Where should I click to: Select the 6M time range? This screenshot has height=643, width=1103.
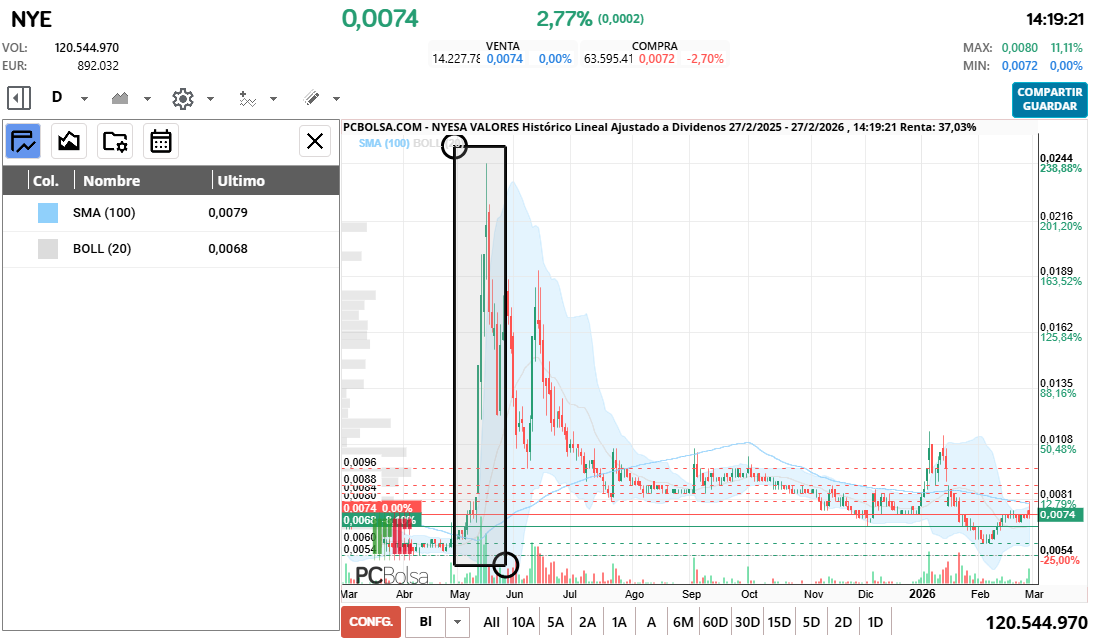(683, 622)
